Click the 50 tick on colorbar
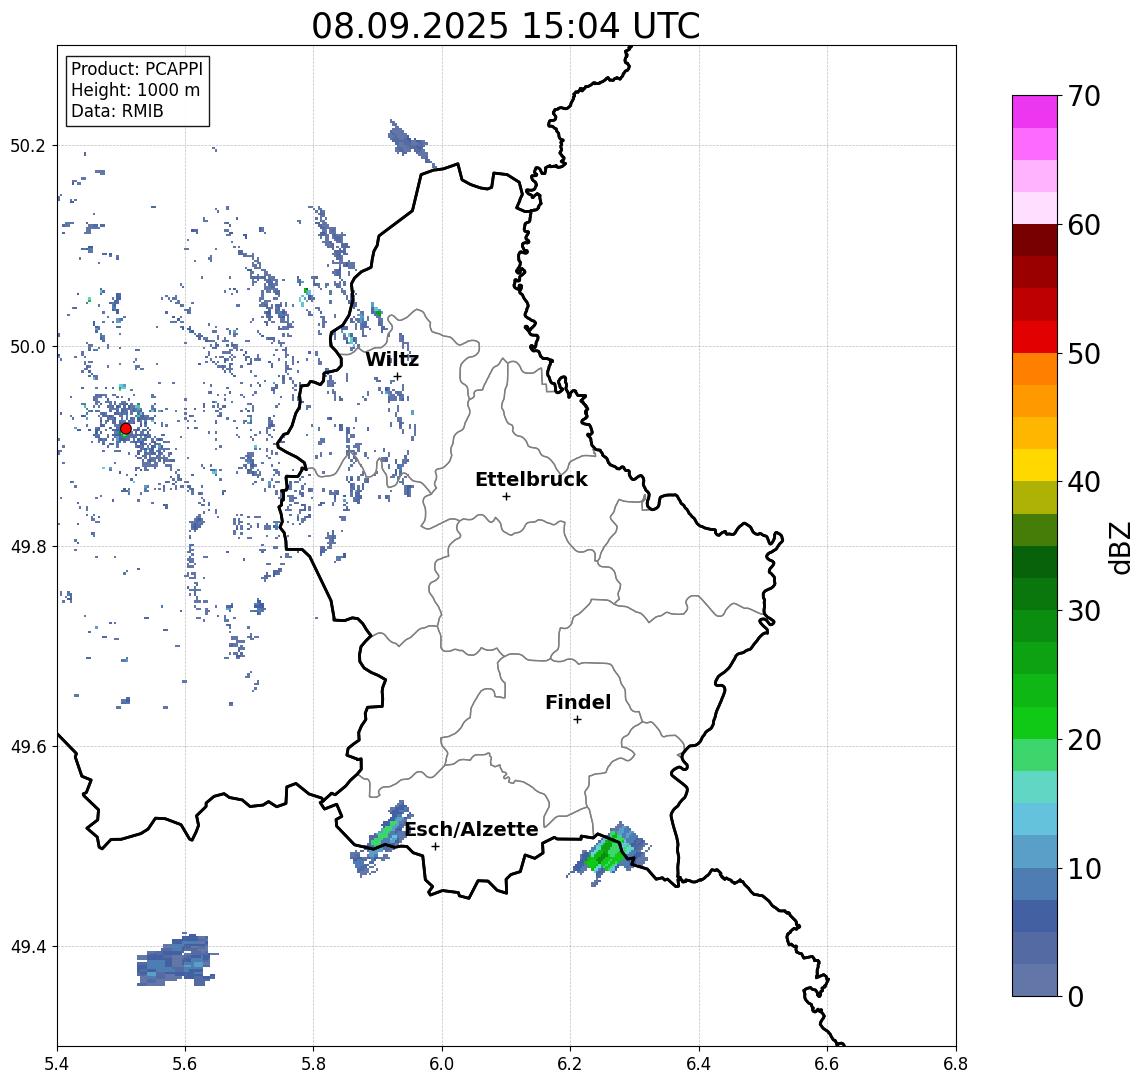 pos(1083,354)
